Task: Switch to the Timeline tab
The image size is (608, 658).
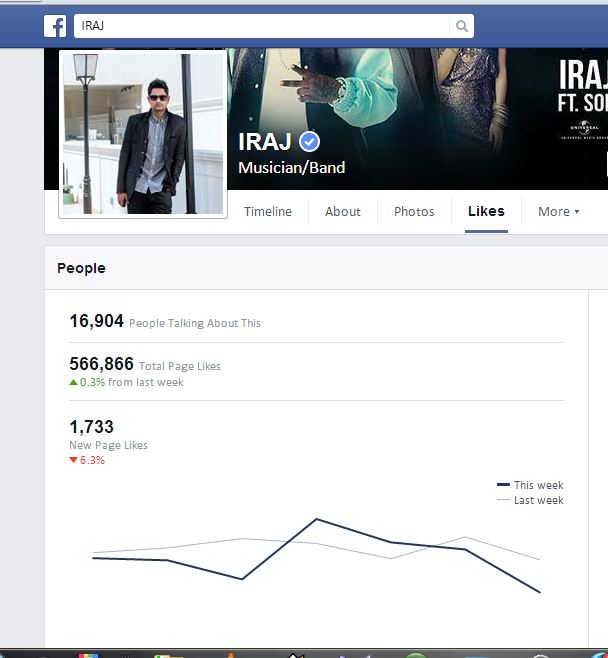Action: click(x=268, y=212)
